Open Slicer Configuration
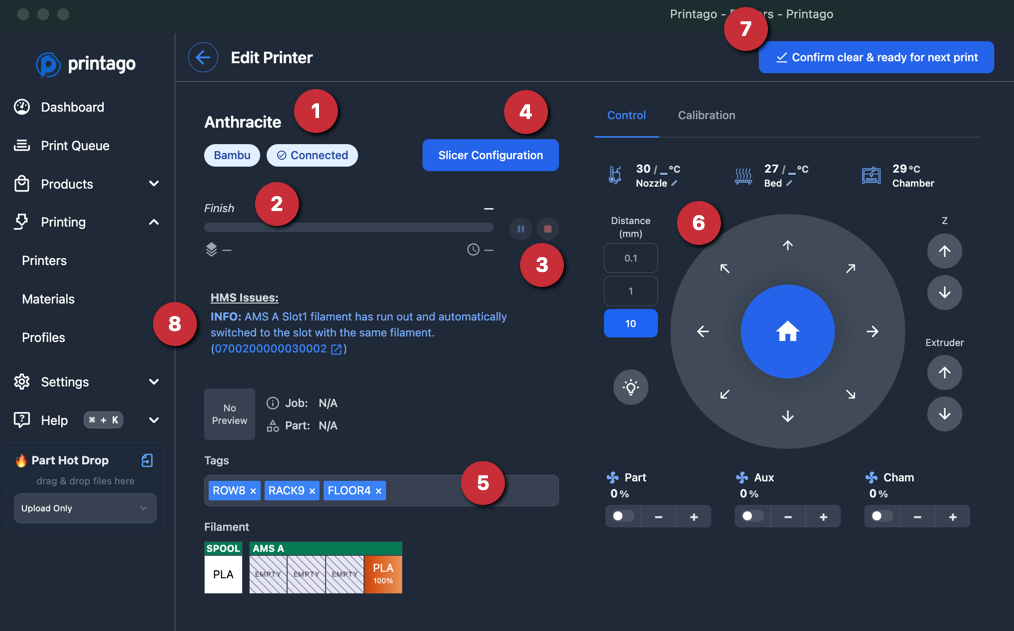1014x631 pixels. point(490,155)
